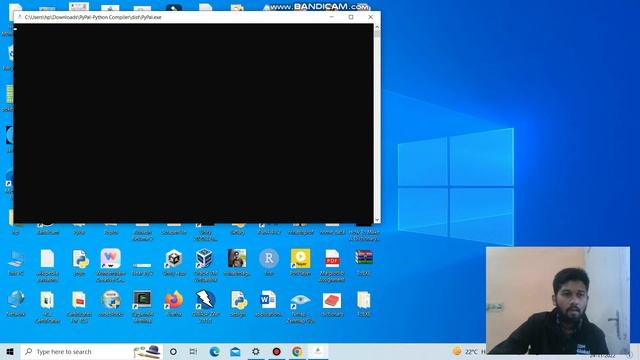Click the console scrollbar down arrow

click(377, 220)
